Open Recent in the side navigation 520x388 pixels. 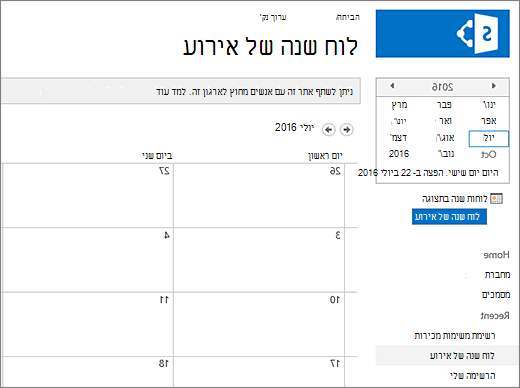[x=495, y=315]
